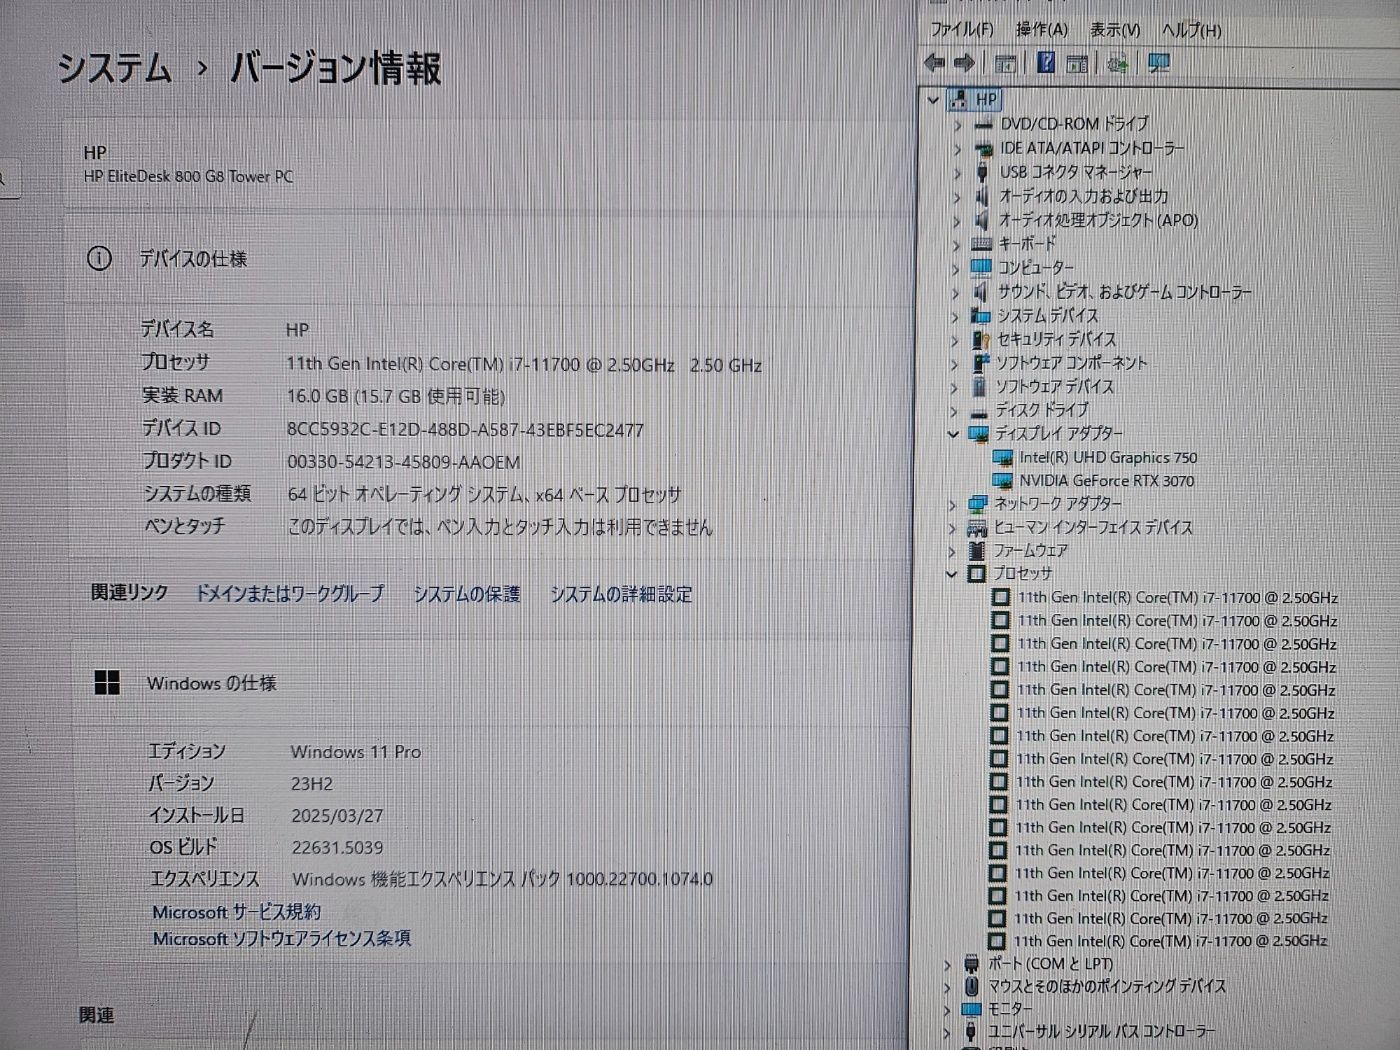
Task: Select the キーボード keyboard icon
Action: pyautogui.click(x=981, y=244)
